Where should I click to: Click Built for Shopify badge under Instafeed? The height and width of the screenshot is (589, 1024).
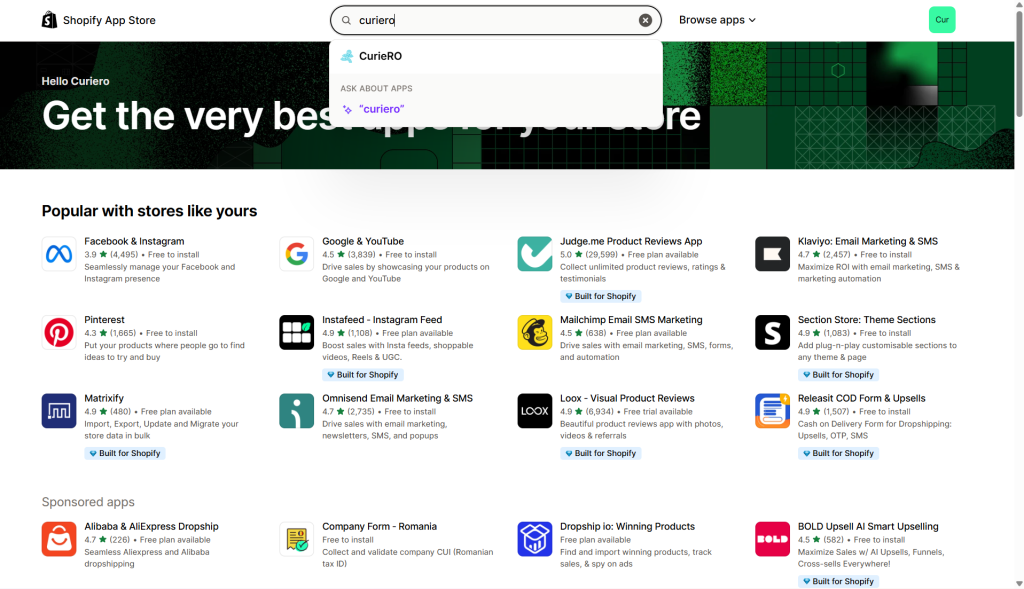[362, 375]
